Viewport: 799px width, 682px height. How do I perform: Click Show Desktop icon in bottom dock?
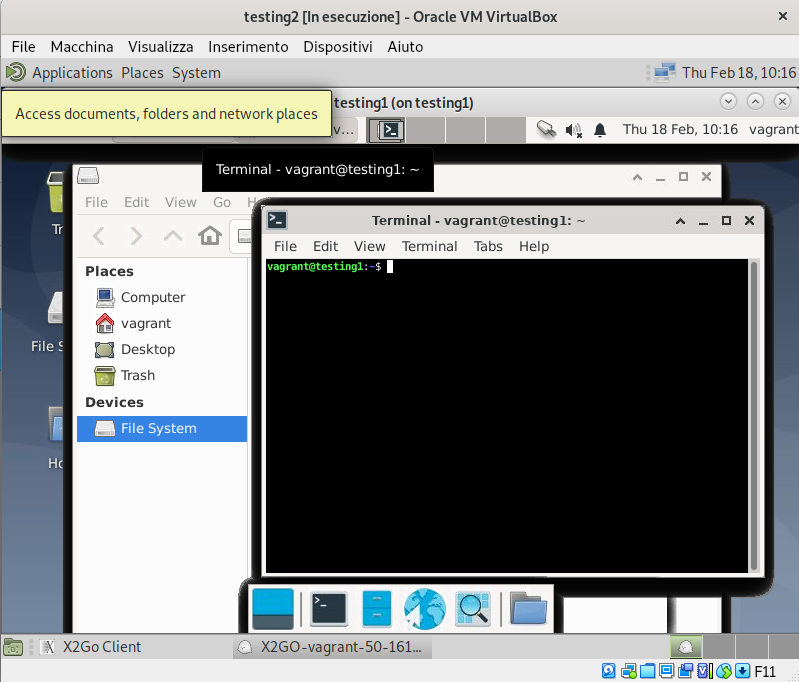click(x=273, y=609)
